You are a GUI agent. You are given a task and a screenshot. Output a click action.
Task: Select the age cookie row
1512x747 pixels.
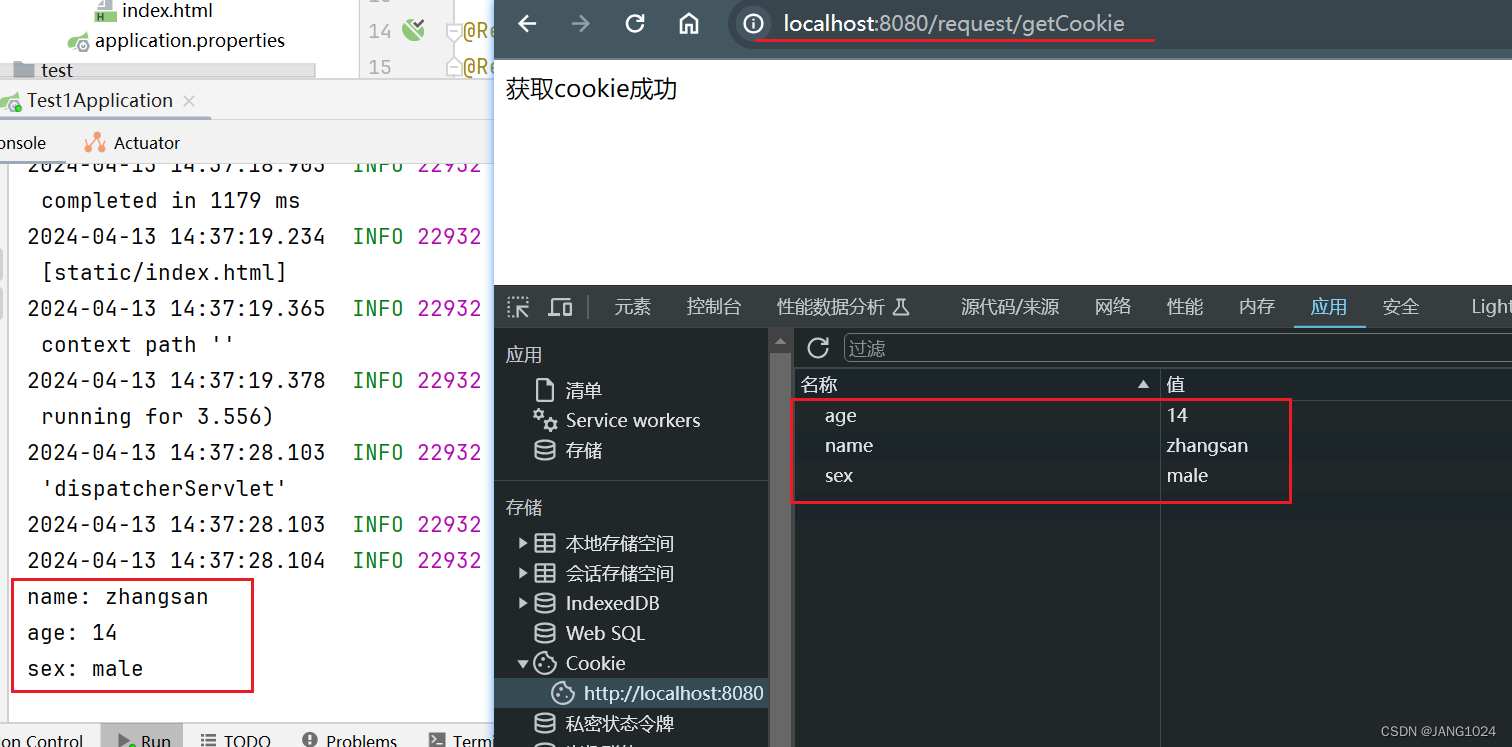tap(1153, 415)
